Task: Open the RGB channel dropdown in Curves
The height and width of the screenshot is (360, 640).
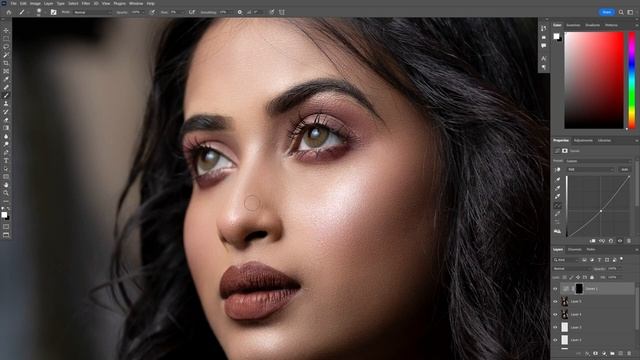Action: [591, 169]
